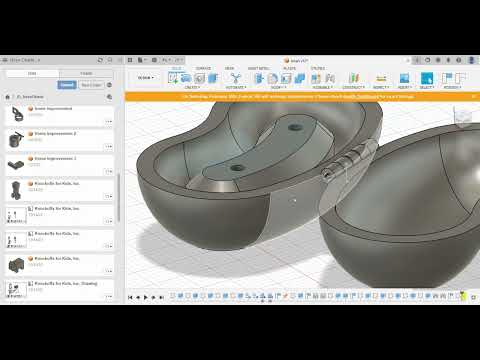Select the SURFACE toolbar tab
This screenshot has height=360, width=480.
(203, 68)
